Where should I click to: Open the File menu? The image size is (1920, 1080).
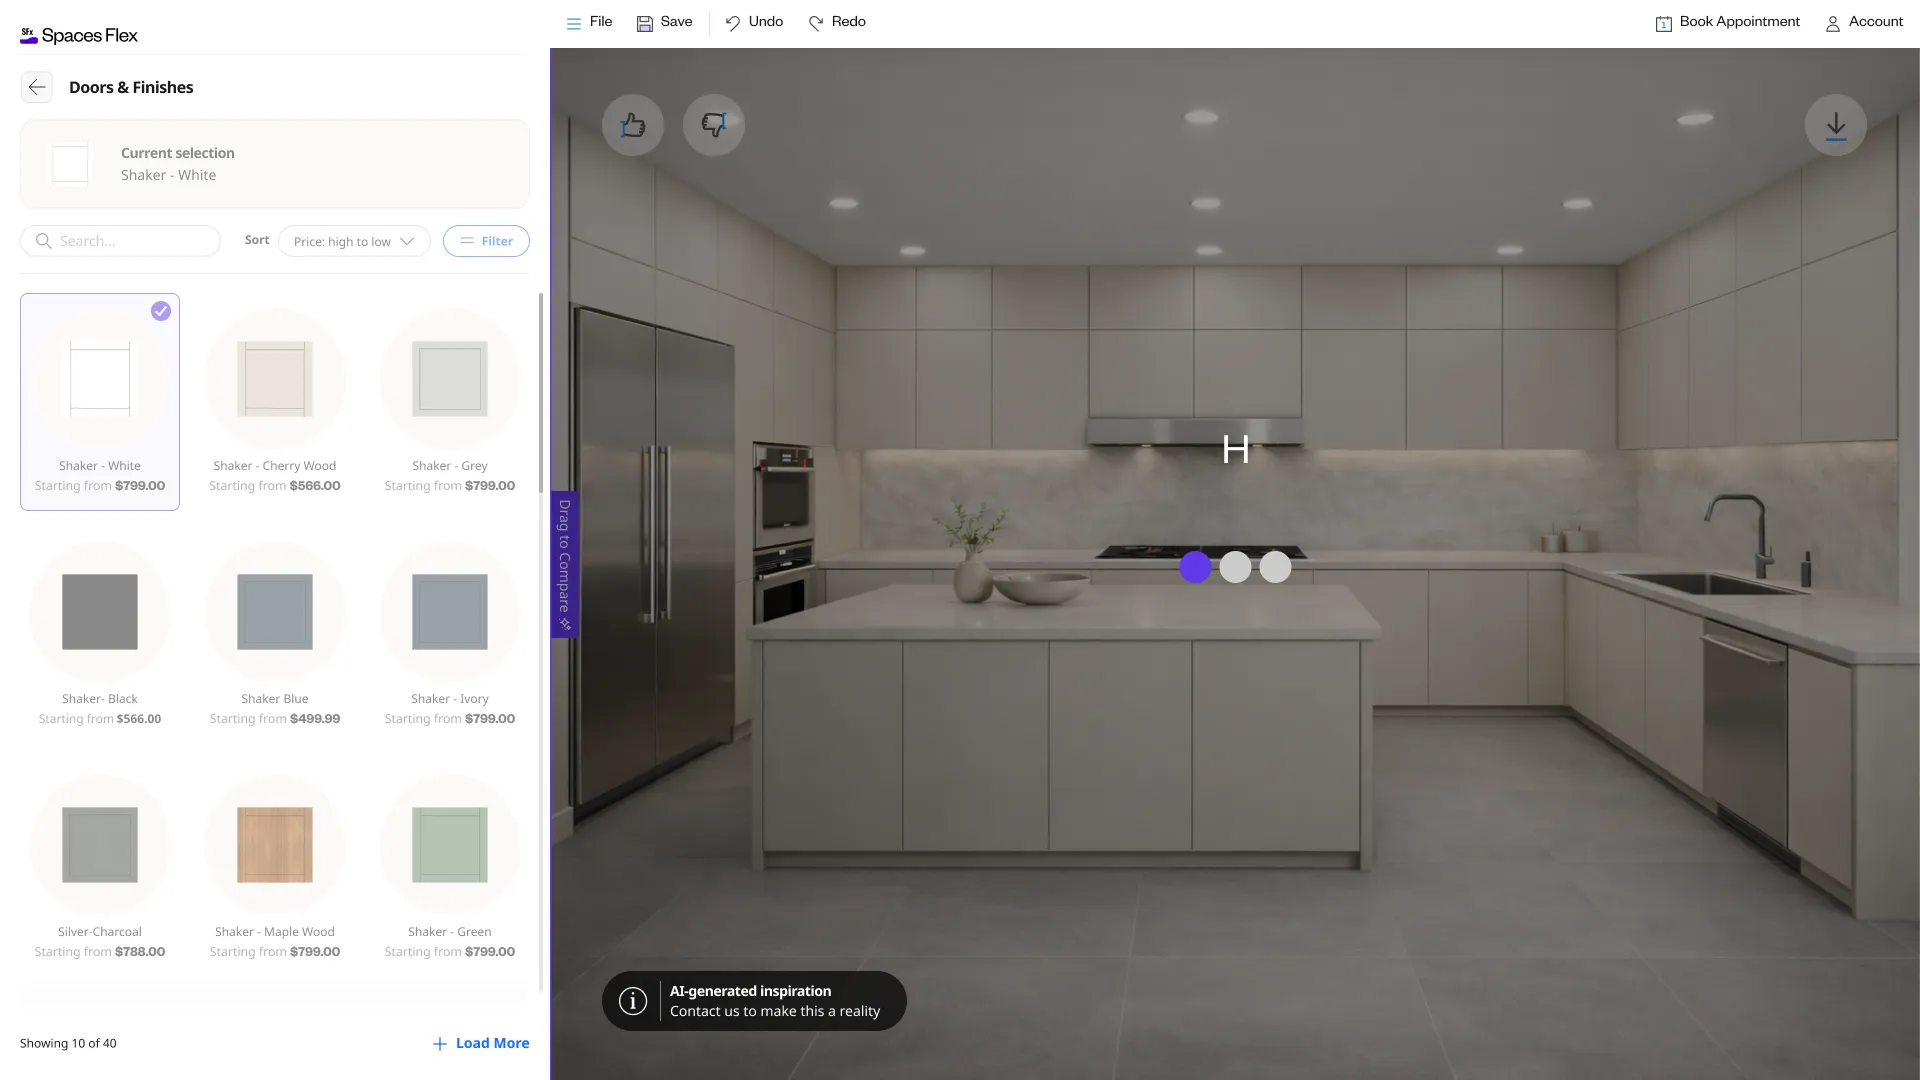589,22
